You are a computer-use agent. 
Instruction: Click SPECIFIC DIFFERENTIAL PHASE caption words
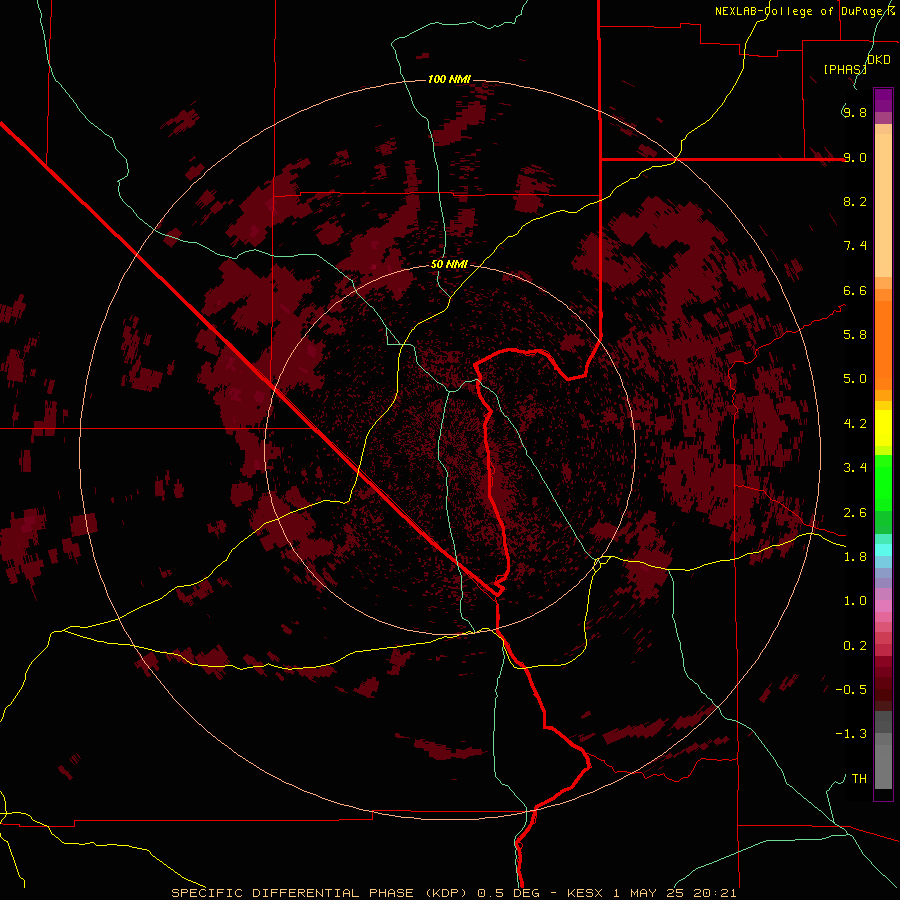coord(292,893)
